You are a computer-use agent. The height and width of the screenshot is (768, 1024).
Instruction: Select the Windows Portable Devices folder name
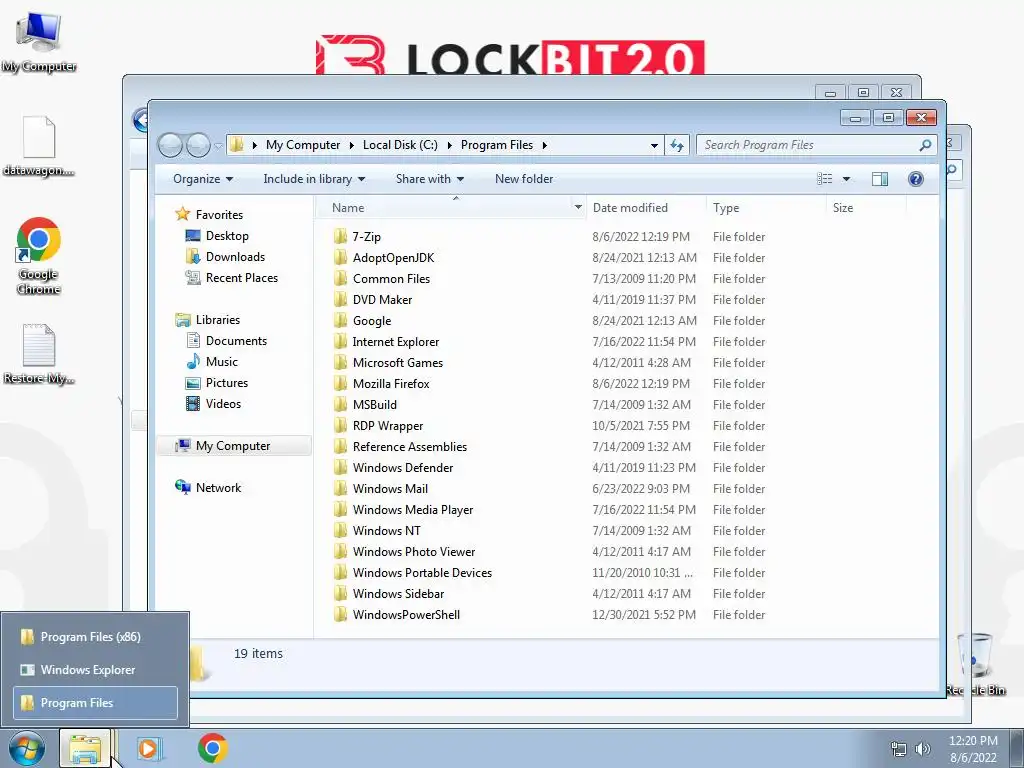click(422, 573)
